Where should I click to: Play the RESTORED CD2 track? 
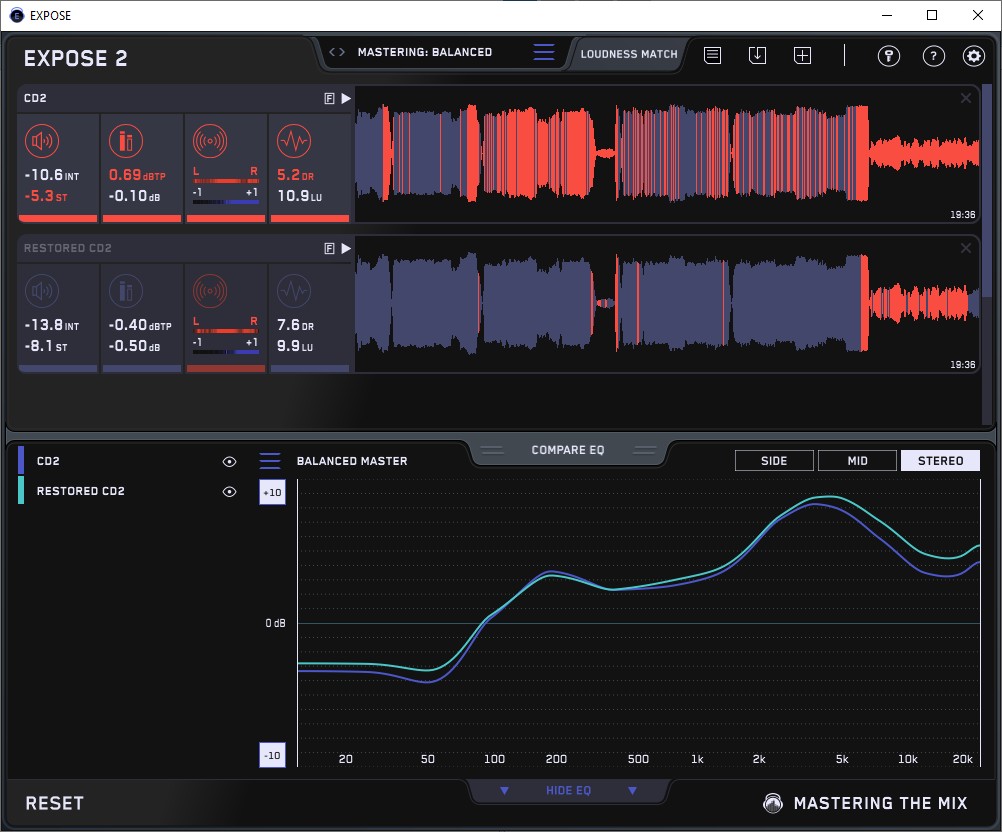(346, 249)
